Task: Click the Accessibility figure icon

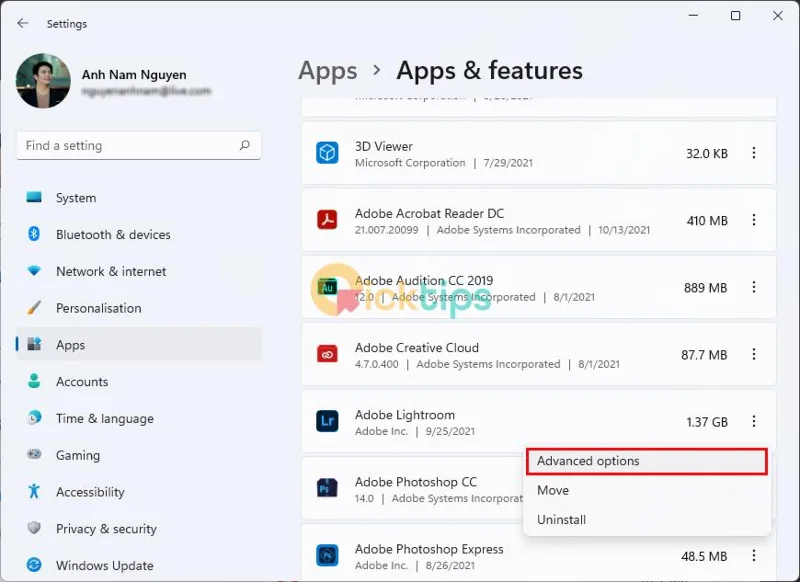Action: pyautogui.click(x=34, y=491)
